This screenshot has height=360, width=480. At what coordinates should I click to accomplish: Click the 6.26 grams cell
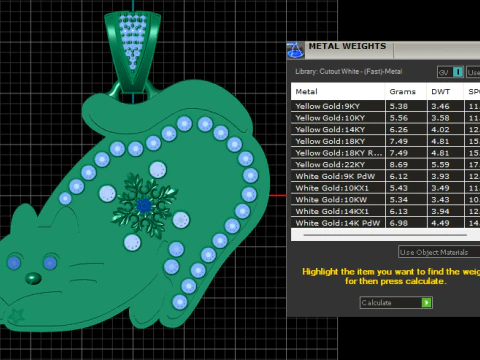coord(406,129)
